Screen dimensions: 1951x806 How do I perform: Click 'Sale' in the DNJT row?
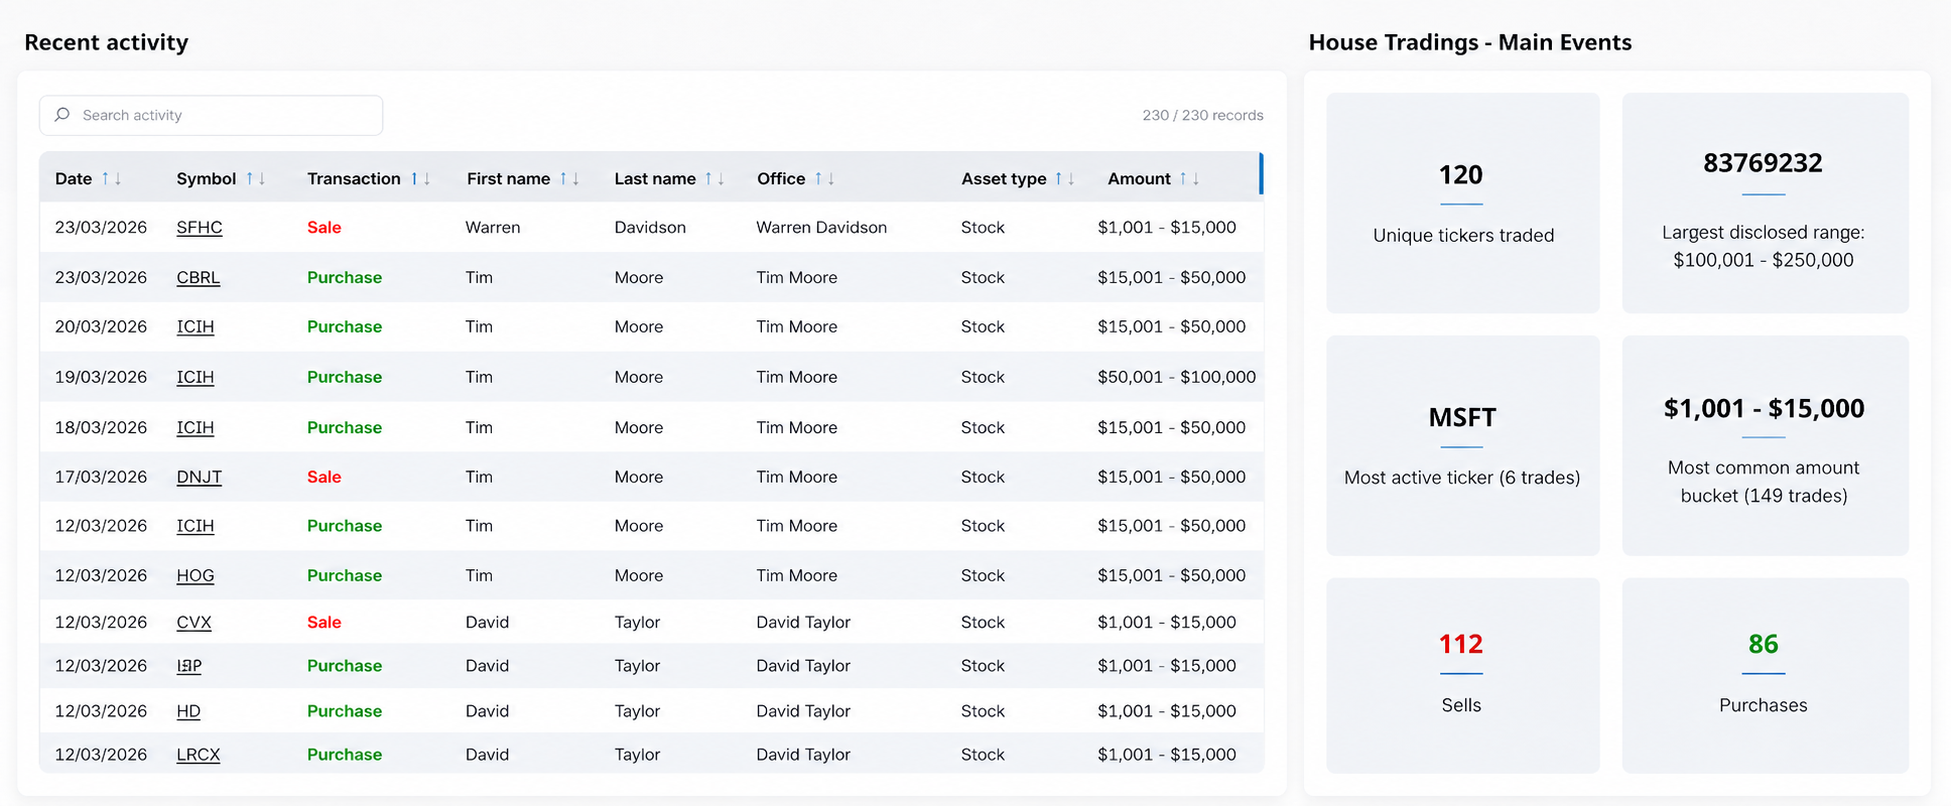coord(324,477)
